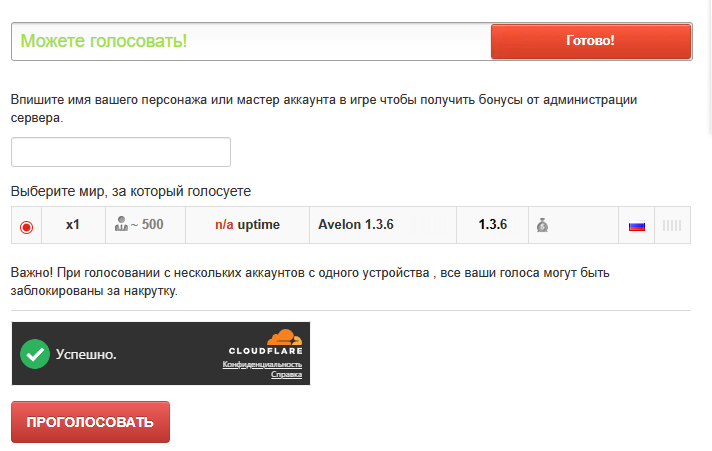Click the Успешно. verification text
712x451 pixels.
[x=86, y=354]
